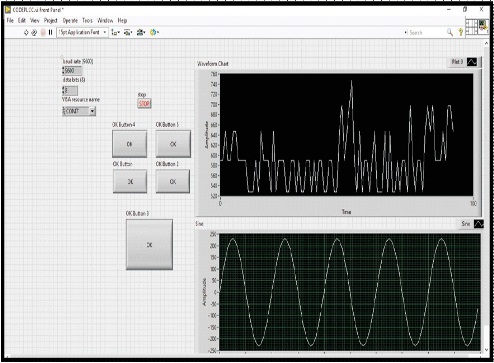The height and width of the screenshot is (363, 494).
Task: Click the 'Sine' legend label
Action: (x=466, y=224)
